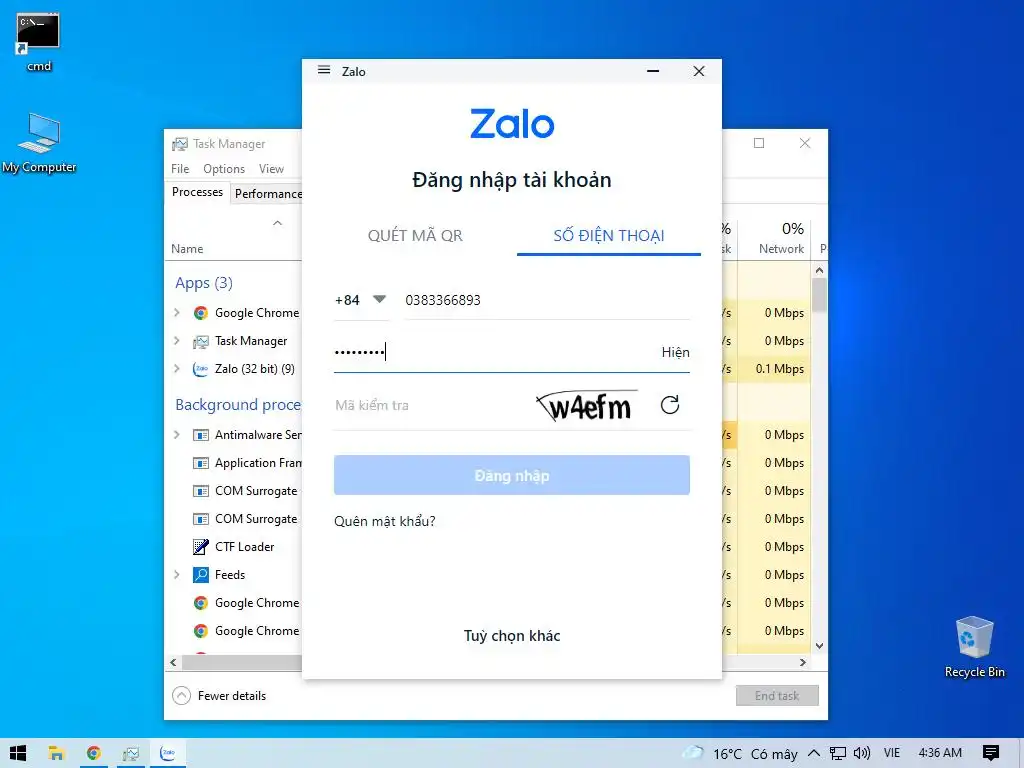
Task: Click the Application Frame Host process icon
Action: [x=200, y=463]
